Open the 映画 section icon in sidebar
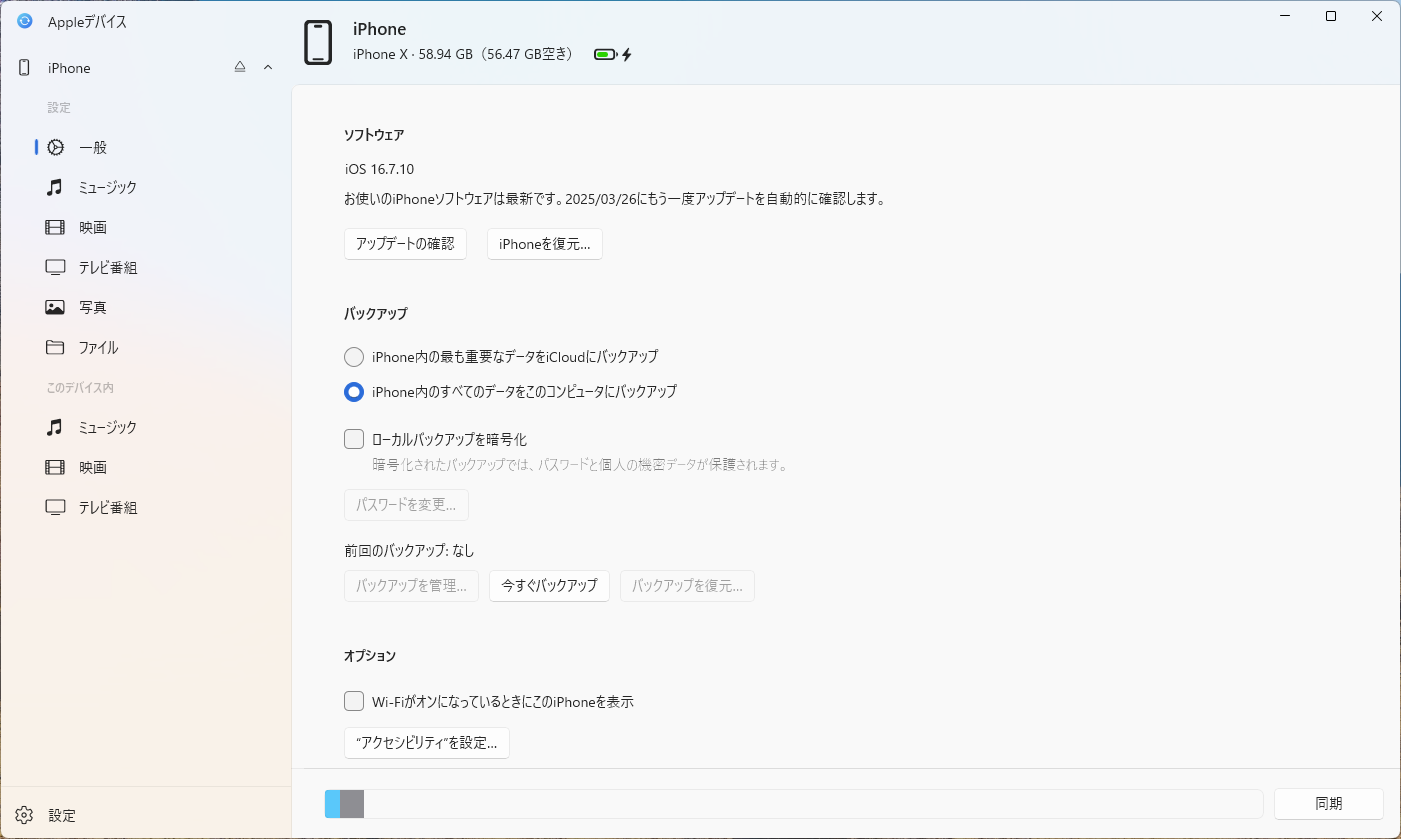This screenshot has width=1401, height=839. pos(54,227)
